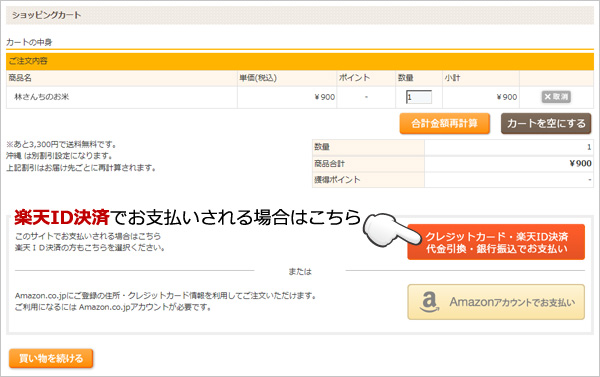Click the quantity input field for 林さんちのお米

(419, 97)
